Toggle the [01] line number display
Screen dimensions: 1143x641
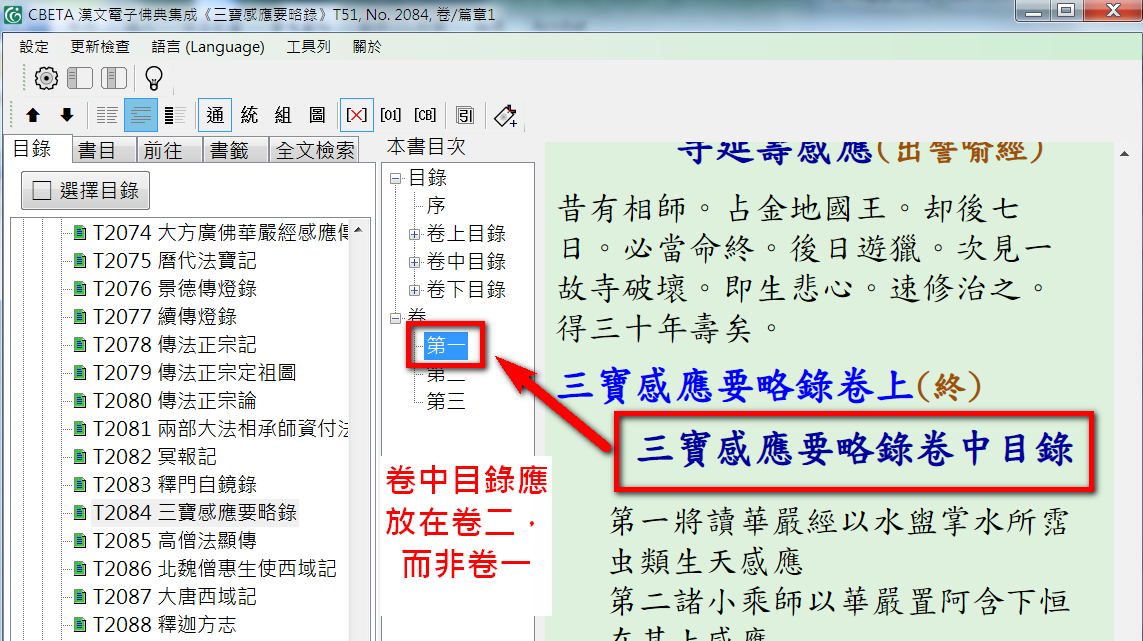[390, 115]
